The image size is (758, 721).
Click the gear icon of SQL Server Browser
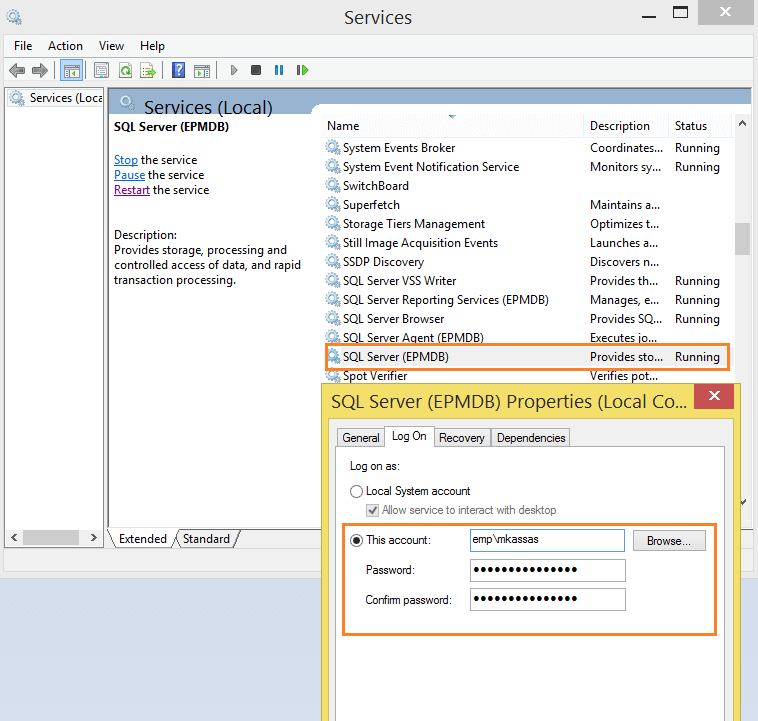[x=333, y=318]
